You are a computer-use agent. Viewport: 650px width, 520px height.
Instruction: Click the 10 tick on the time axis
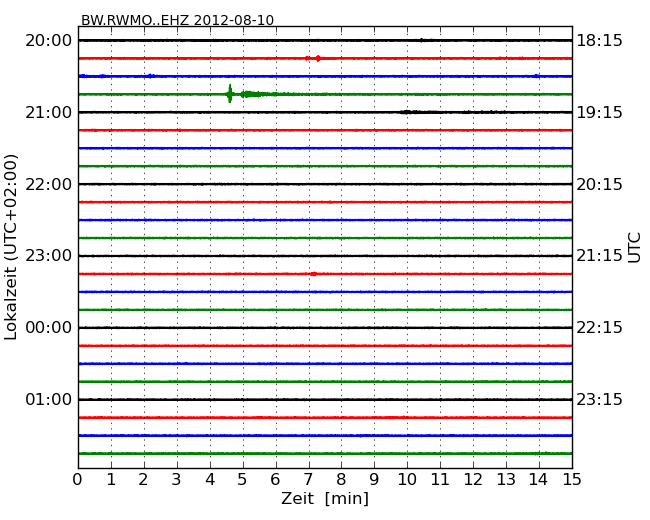click(x=407, y=479)
